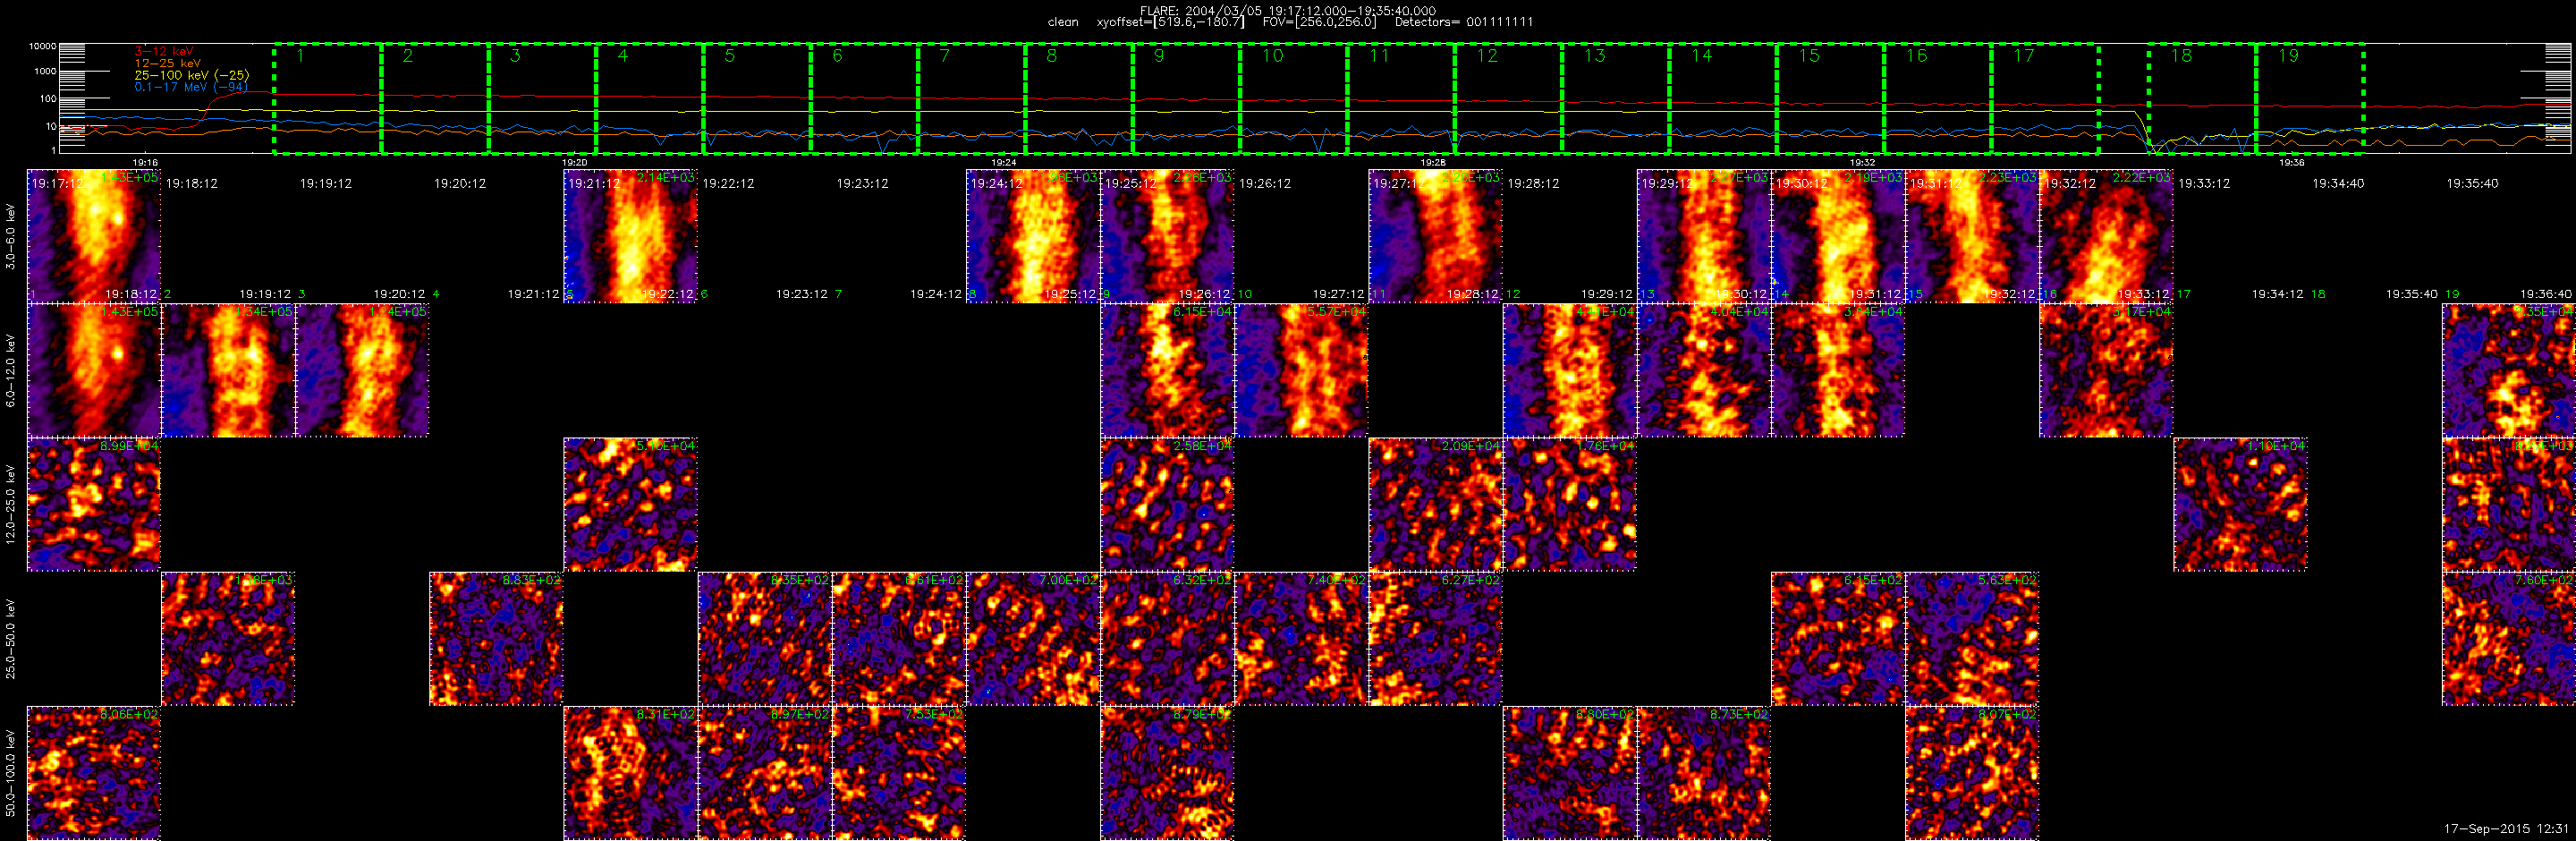Viewport: 2576px width, 841px height.
Task: Click the blue 0.1-17 MeV (-94) legend entry
Action: (x=191, y=87)
